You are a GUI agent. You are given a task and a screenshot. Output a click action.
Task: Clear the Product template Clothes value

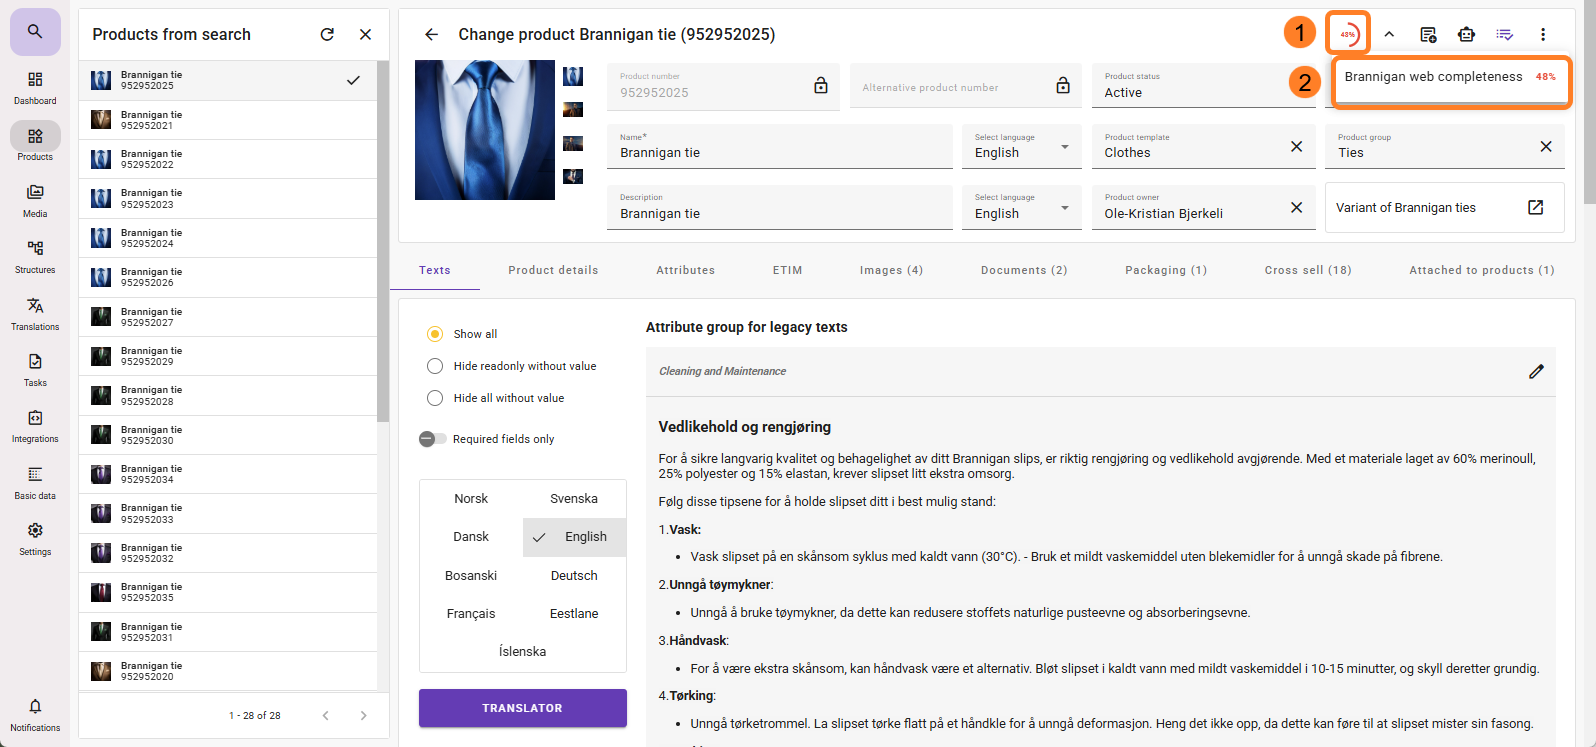[1296, 147]
